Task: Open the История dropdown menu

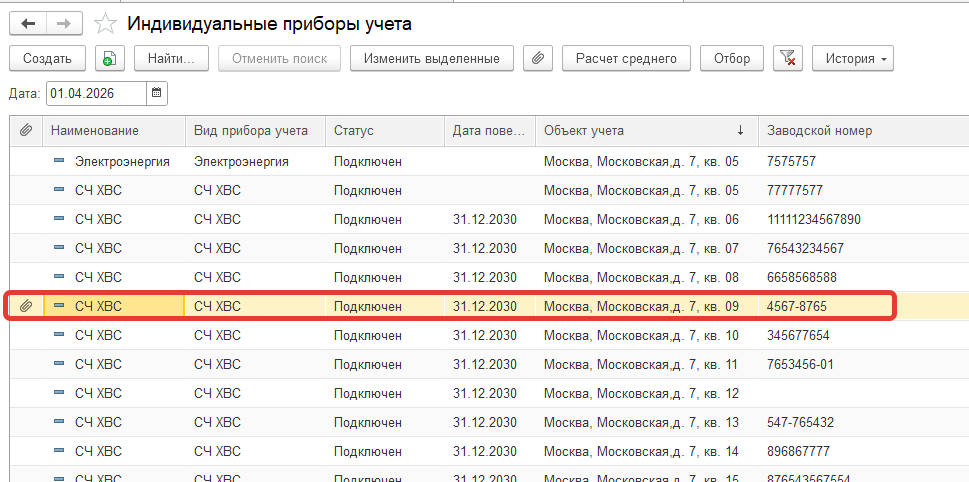Action: point(852,59)
